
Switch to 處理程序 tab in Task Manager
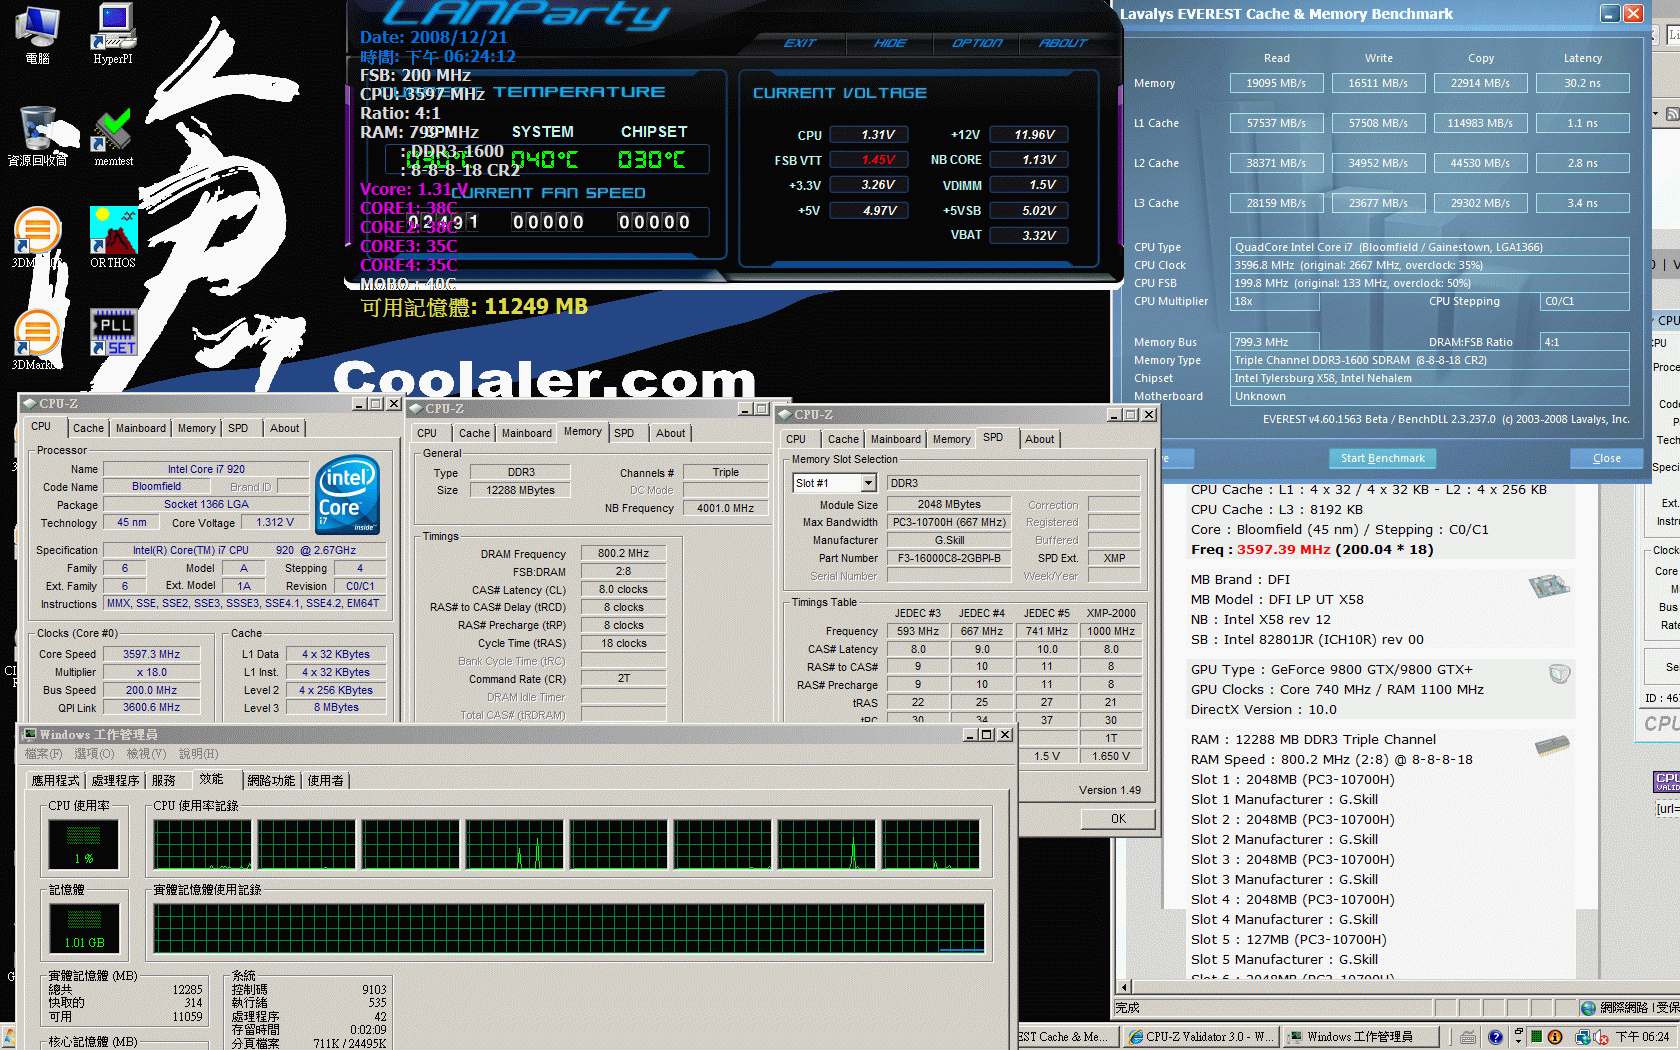tap(115, 781)
